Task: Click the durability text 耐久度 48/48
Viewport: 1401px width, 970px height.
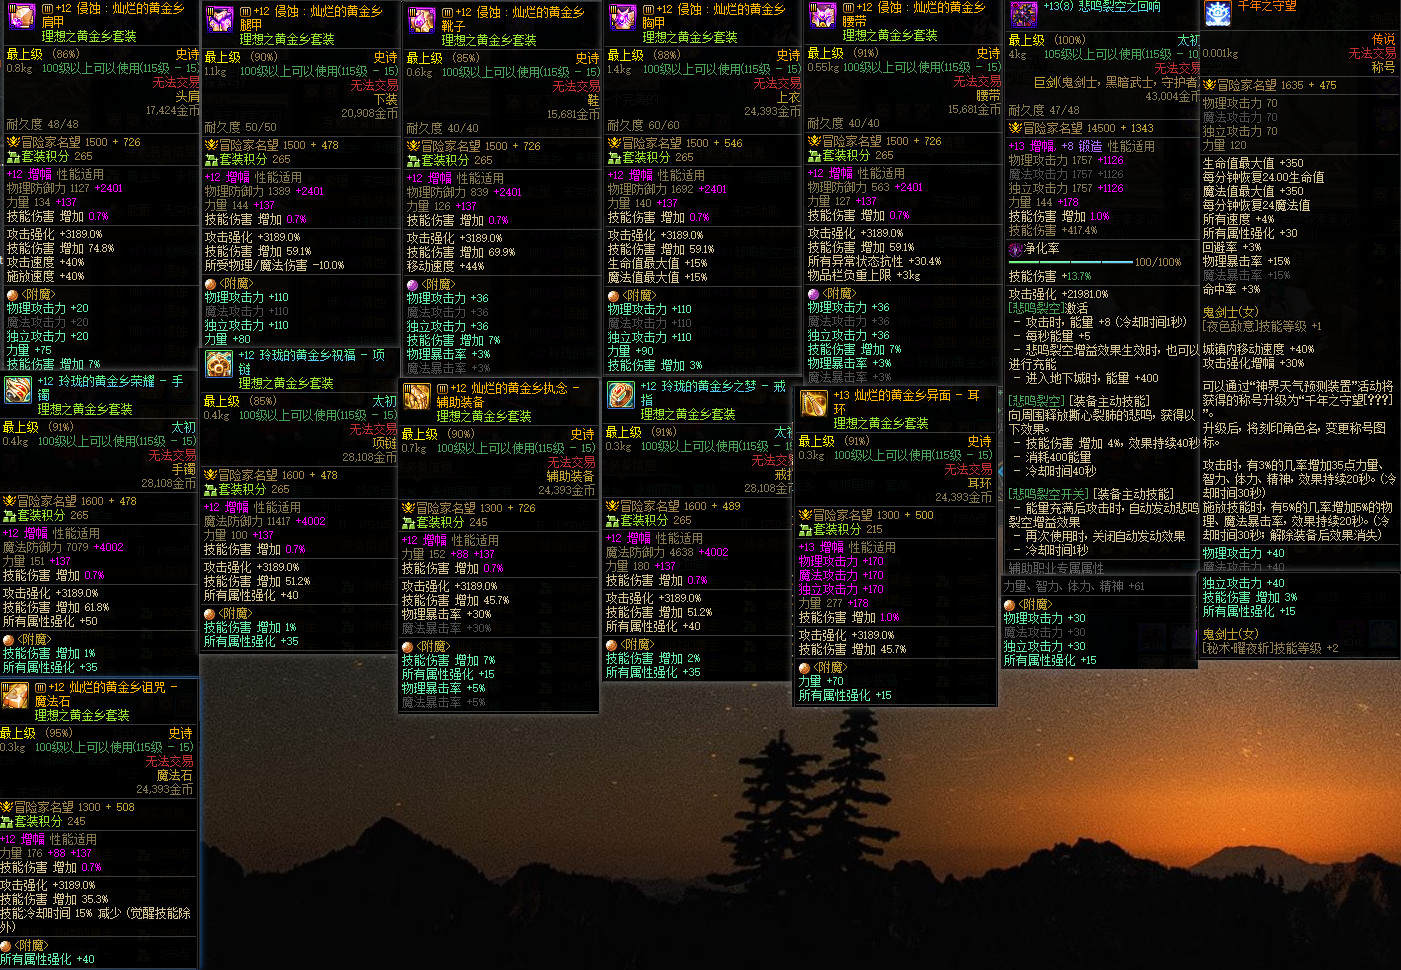Action: coord(42,124)
